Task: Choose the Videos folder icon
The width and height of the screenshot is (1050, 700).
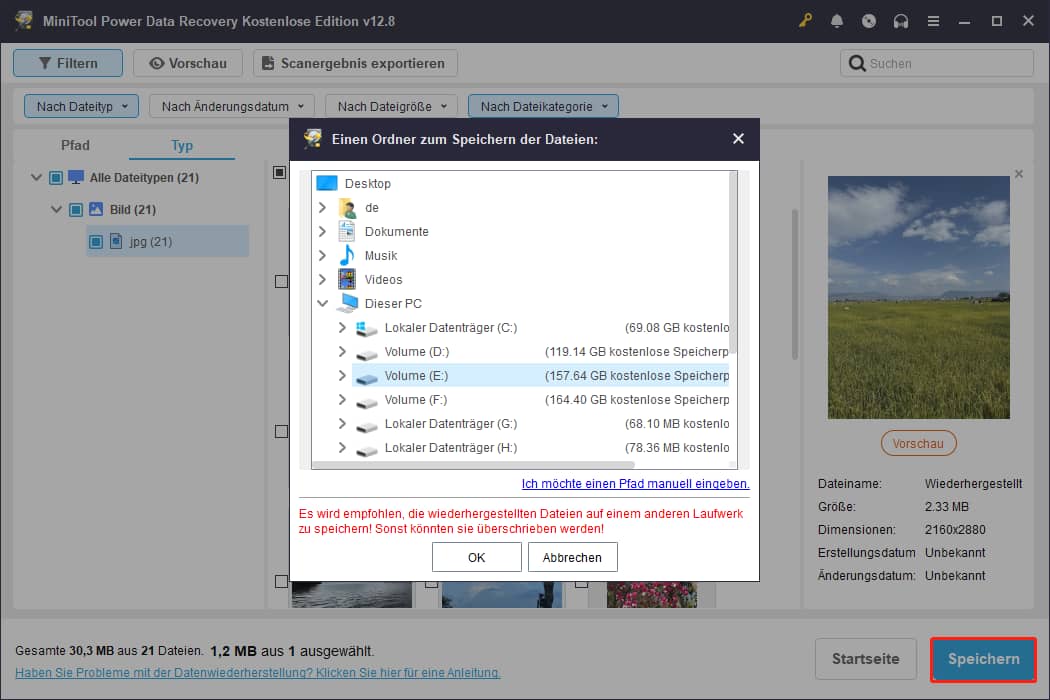Action: (347, 280)
